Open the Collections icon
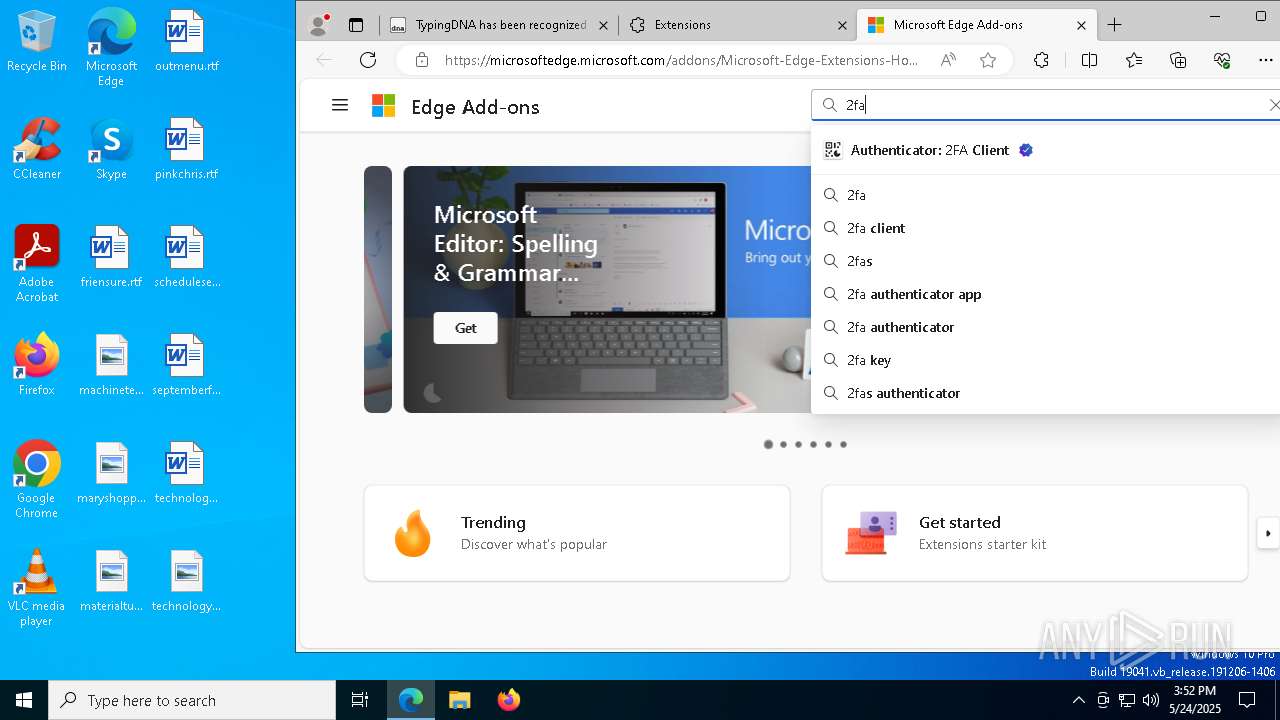This screenshot has height=720, width=1280. coord(1178,60)
